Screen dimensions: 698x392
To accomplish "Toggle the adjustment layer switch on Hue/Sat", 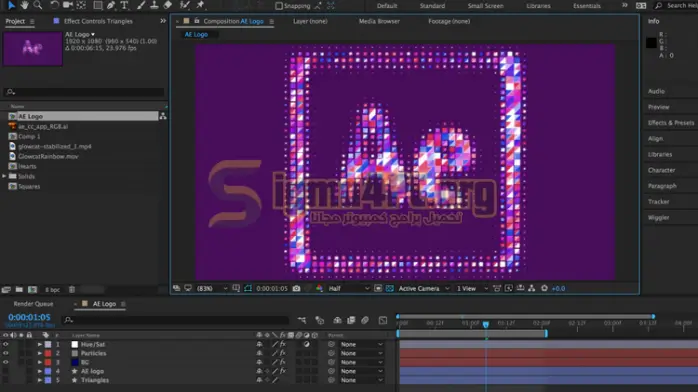I will [307, 344].
